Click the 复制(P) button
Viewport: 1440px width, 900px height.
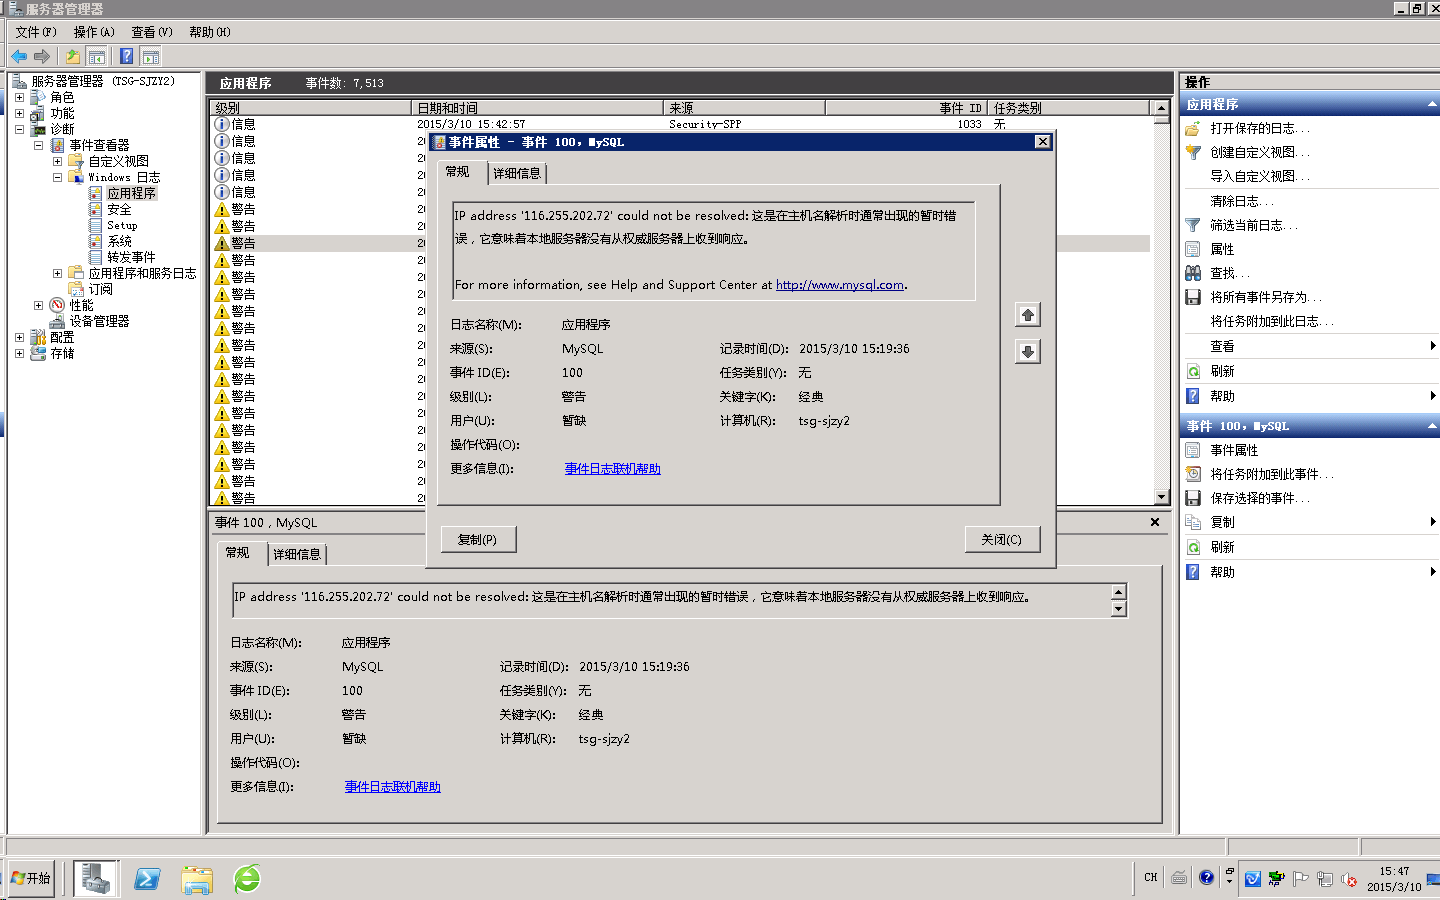point(478,539)
